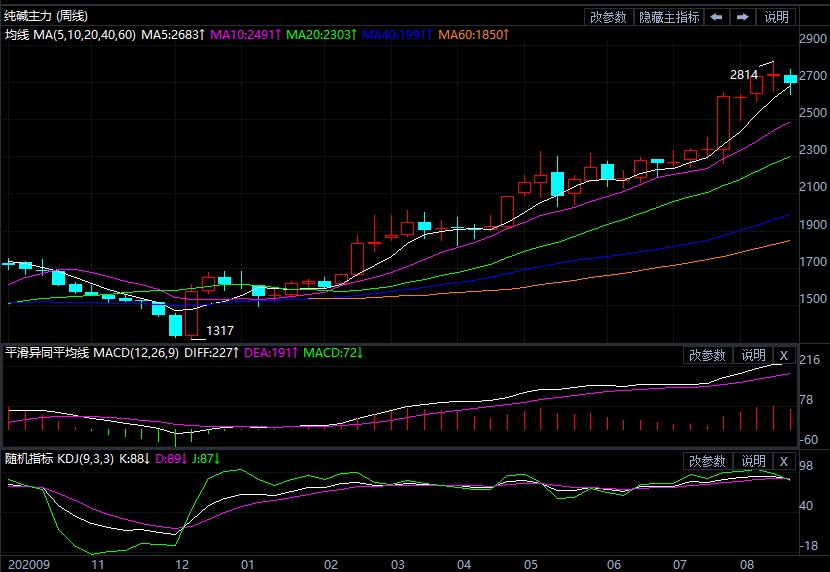Screen dimensions: 830x572
Task: Click the DIFF:227 value
Action: (211, 352)
